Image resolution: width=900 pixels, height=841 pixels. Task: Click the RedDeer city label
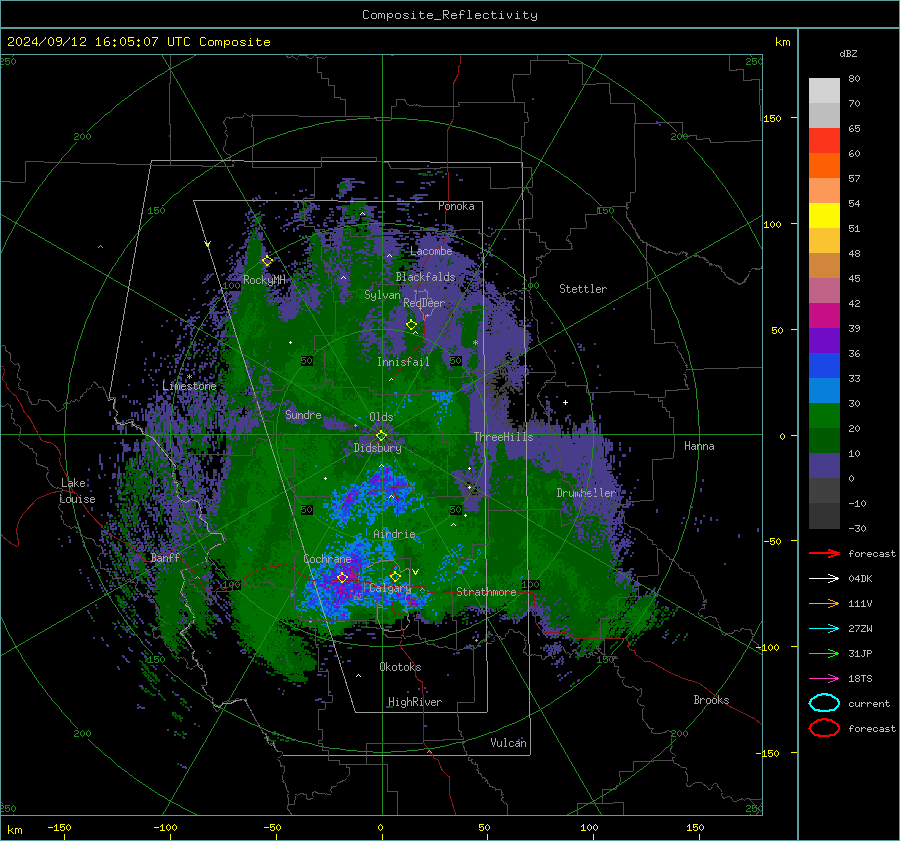click(x=424, y=303)
